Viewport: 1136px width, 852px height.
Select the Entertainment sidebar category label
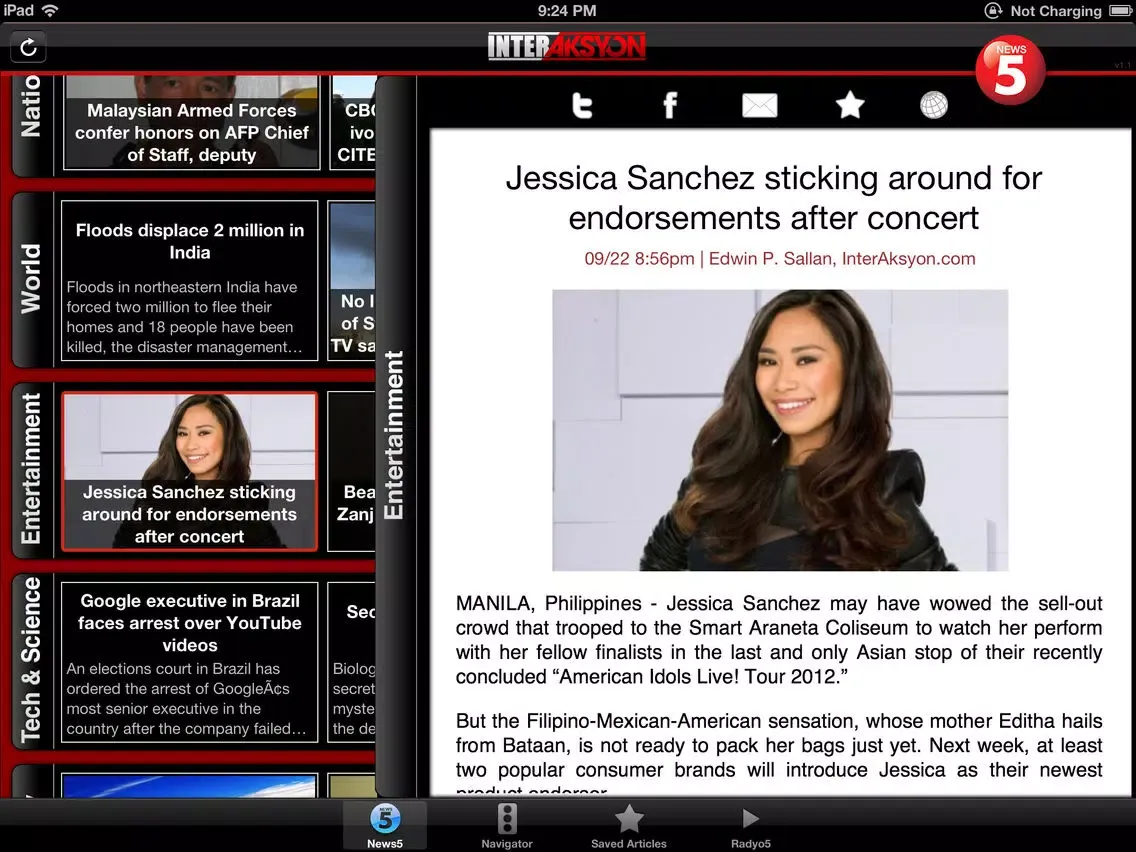pyautogui.click(x=31, y=469)
